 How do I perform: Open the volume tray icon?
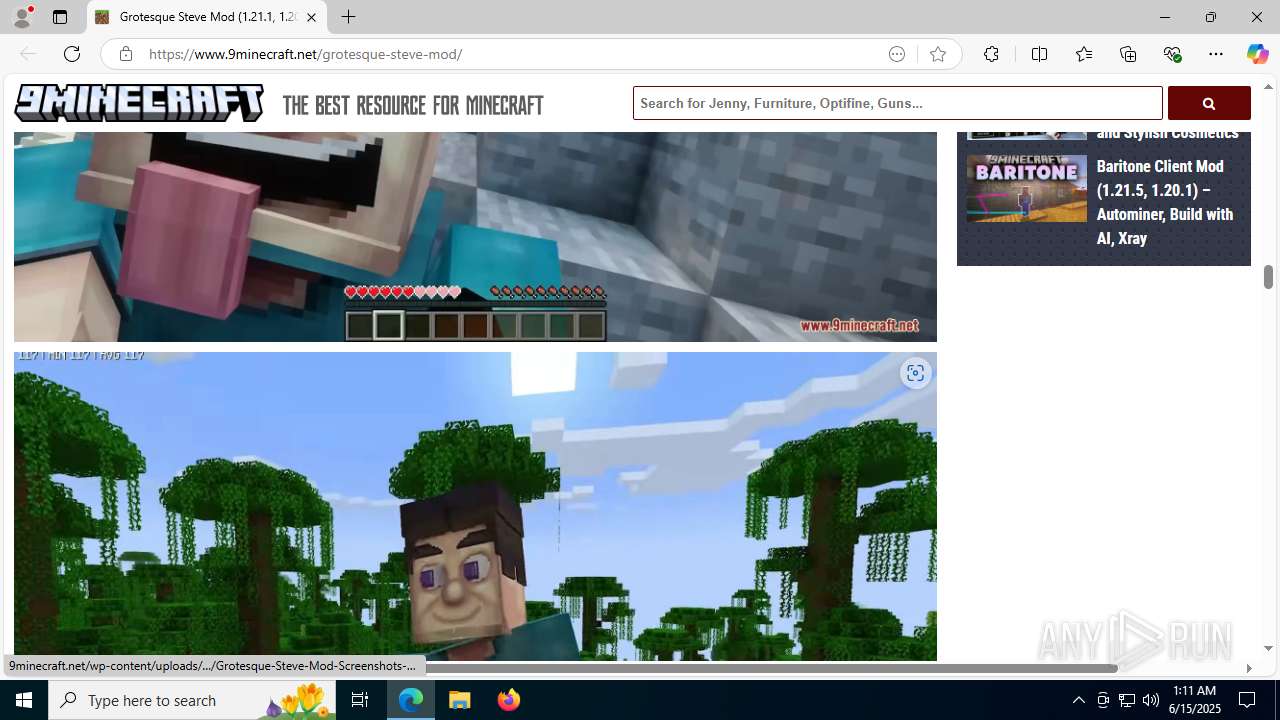pyautogui.click(x=1151, y=700)
